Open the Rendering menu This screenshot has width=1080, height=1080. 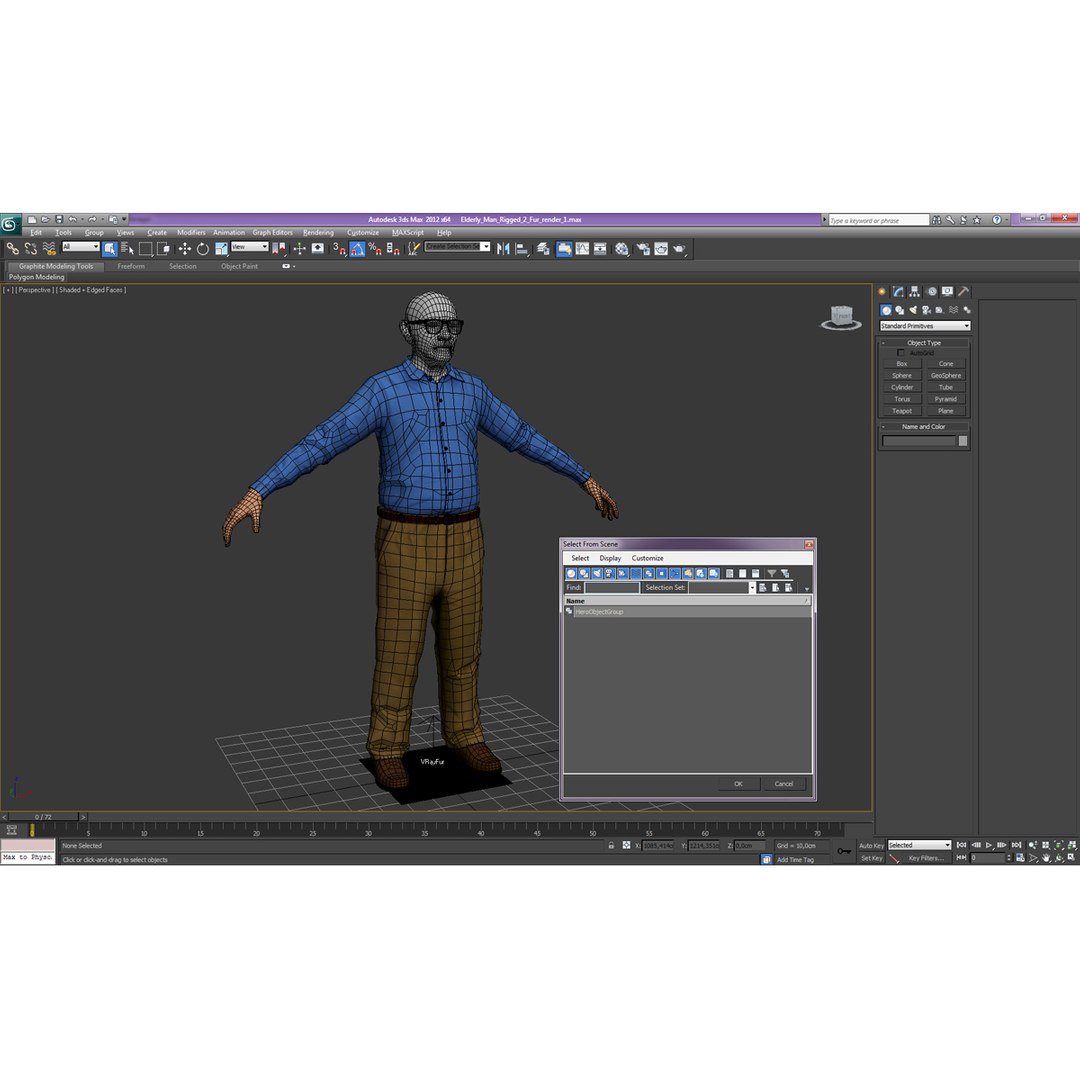pyautogui.click(x=318, y=233)
